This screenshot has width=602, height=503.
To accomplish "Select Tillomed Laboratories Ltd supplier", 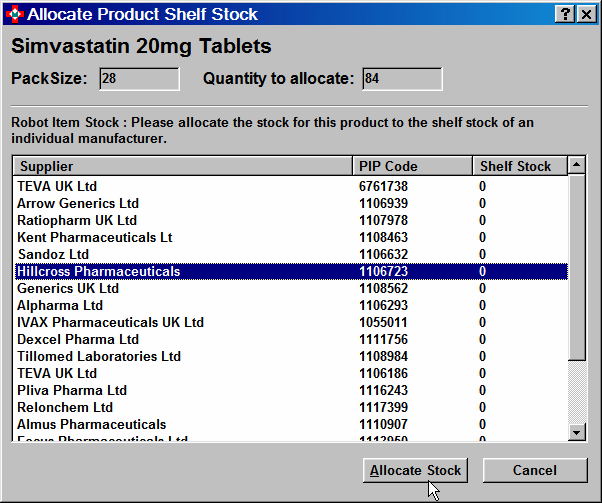I will 99,356.
